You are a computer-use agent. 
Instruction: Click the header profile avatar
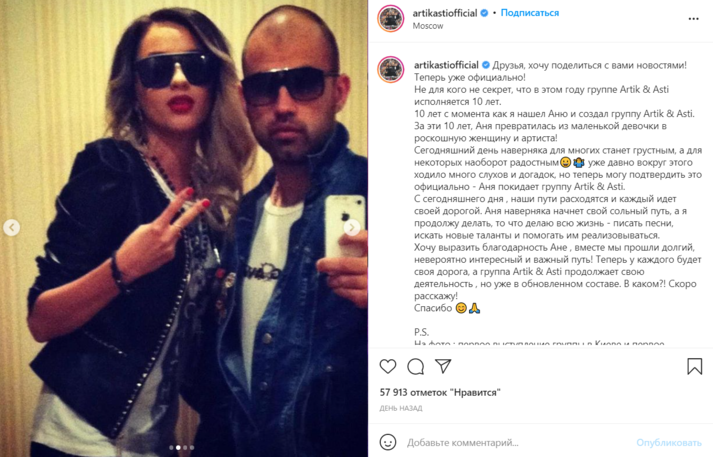tap(391, 19)
